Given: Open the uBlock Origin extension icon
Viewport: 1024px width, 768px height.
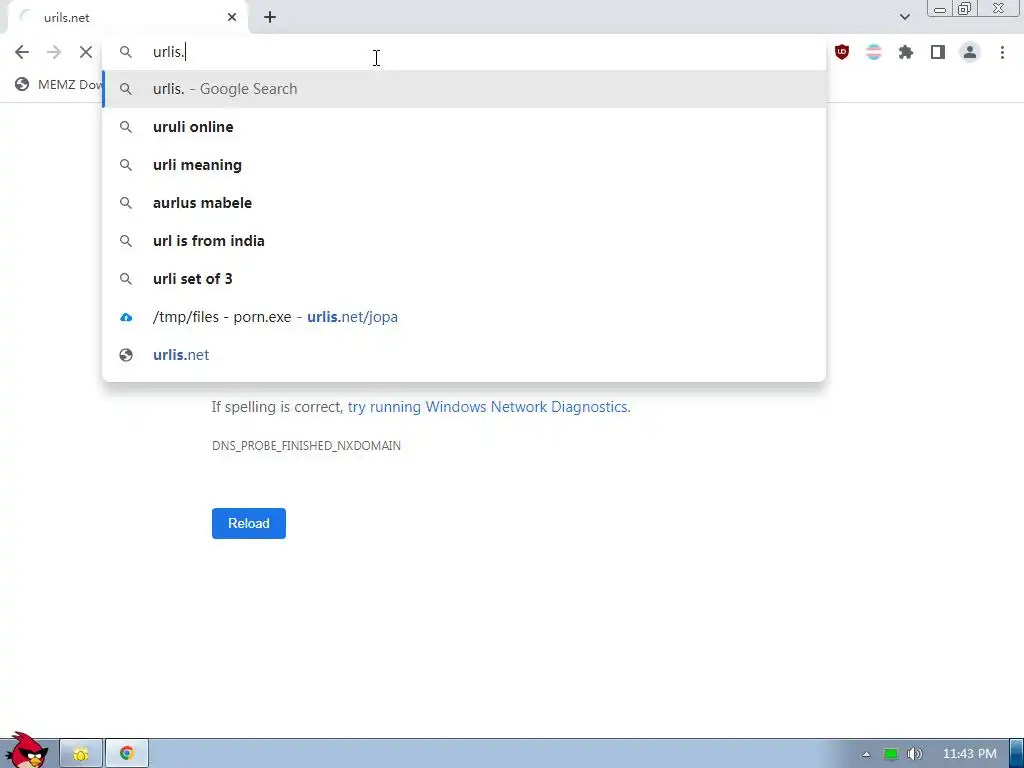Looking at the screenshot, I should tap(842, 52).
